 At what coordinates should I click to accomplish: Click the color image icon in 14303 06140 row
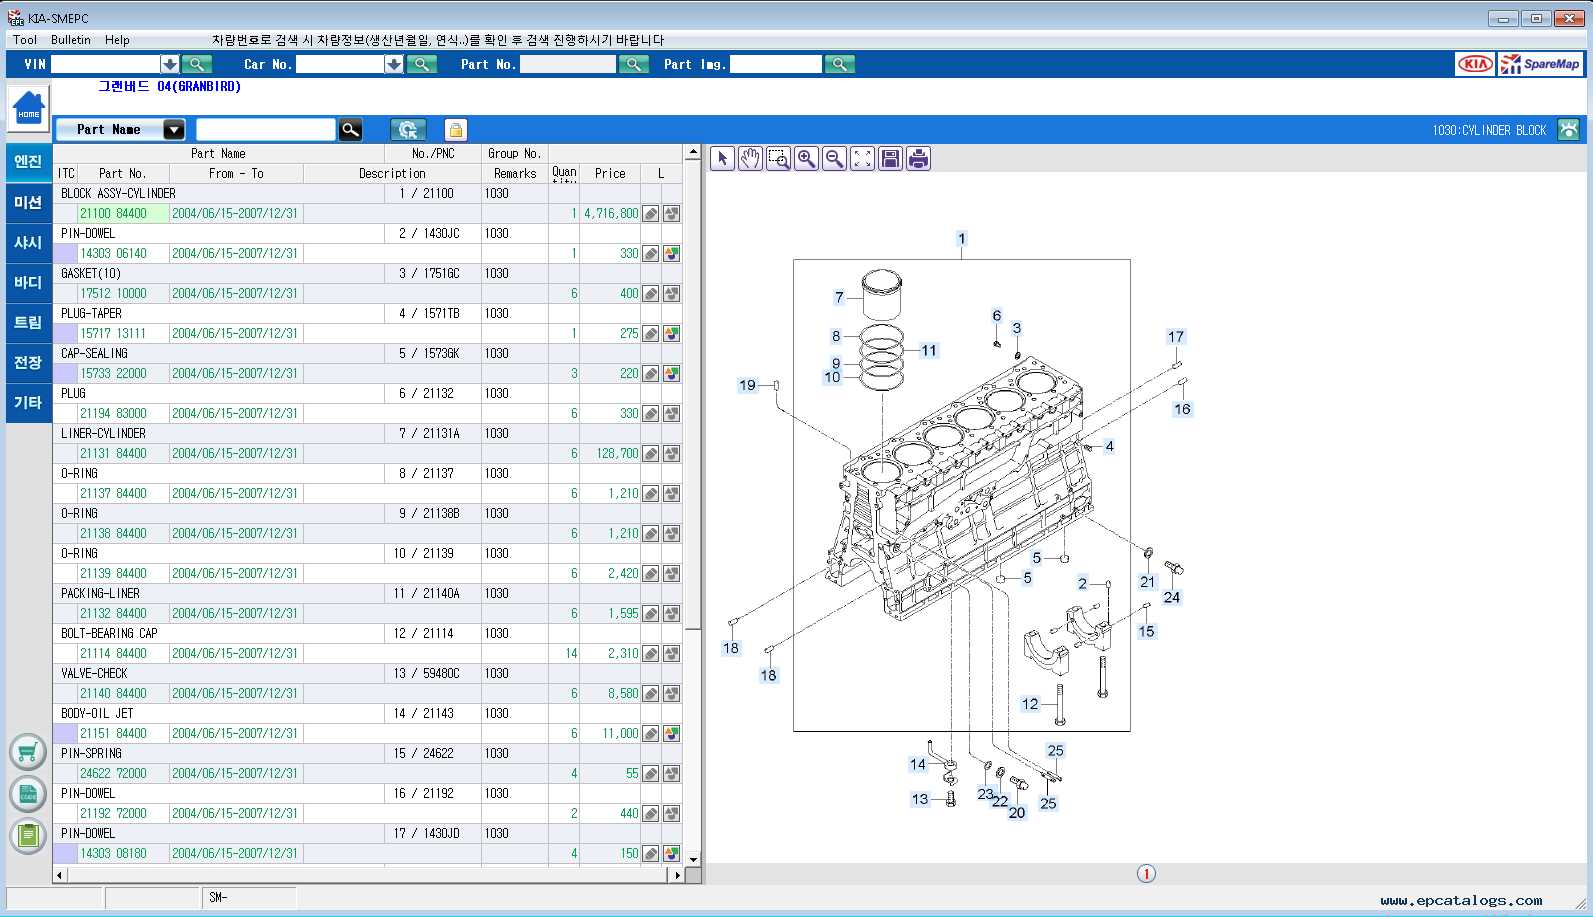[x=671, y=253]
